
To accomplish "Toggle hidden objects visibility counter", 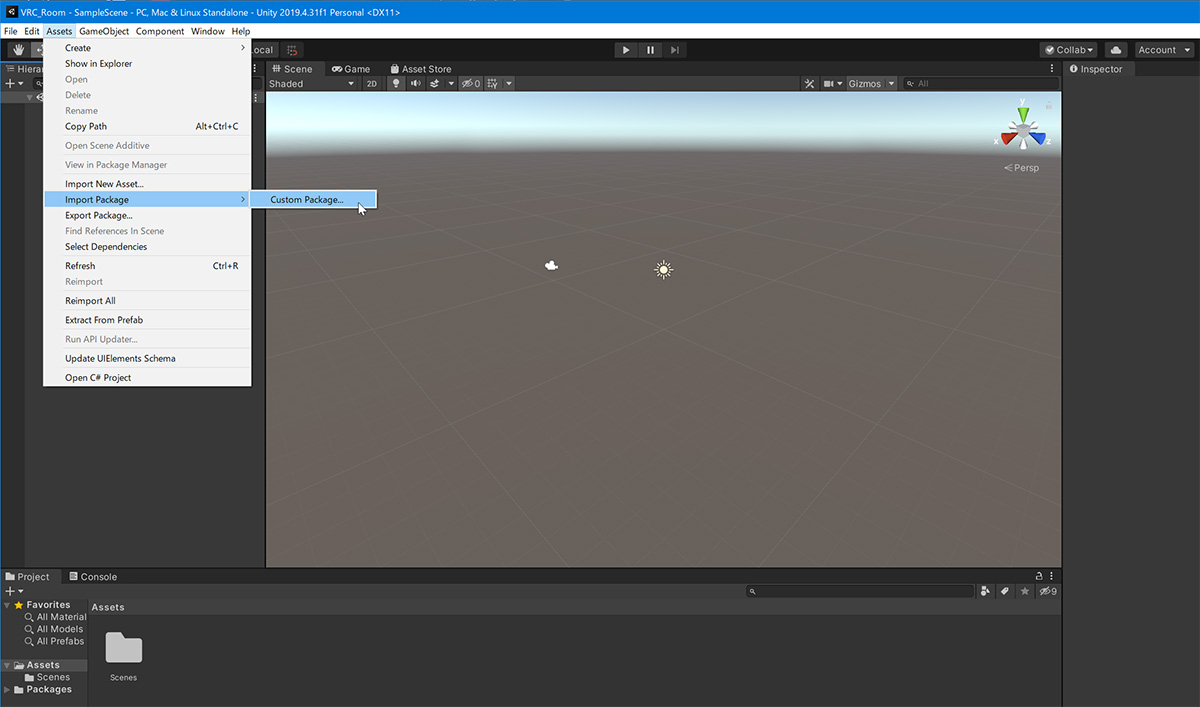I will tap(470, 84).
